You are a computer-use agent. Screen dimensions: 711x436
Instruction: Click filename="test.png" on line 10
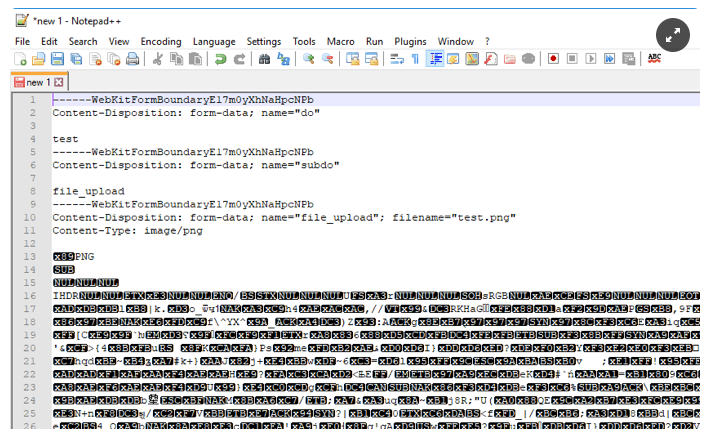click(x=454, y=218)
